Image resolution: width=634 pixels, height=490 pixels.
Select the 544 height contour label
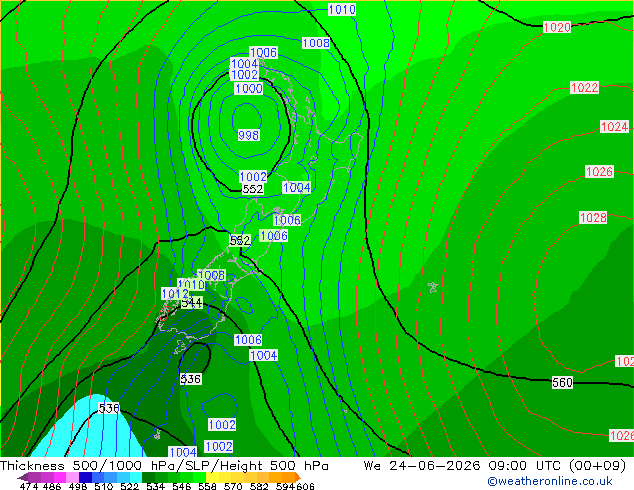point(192,302)
